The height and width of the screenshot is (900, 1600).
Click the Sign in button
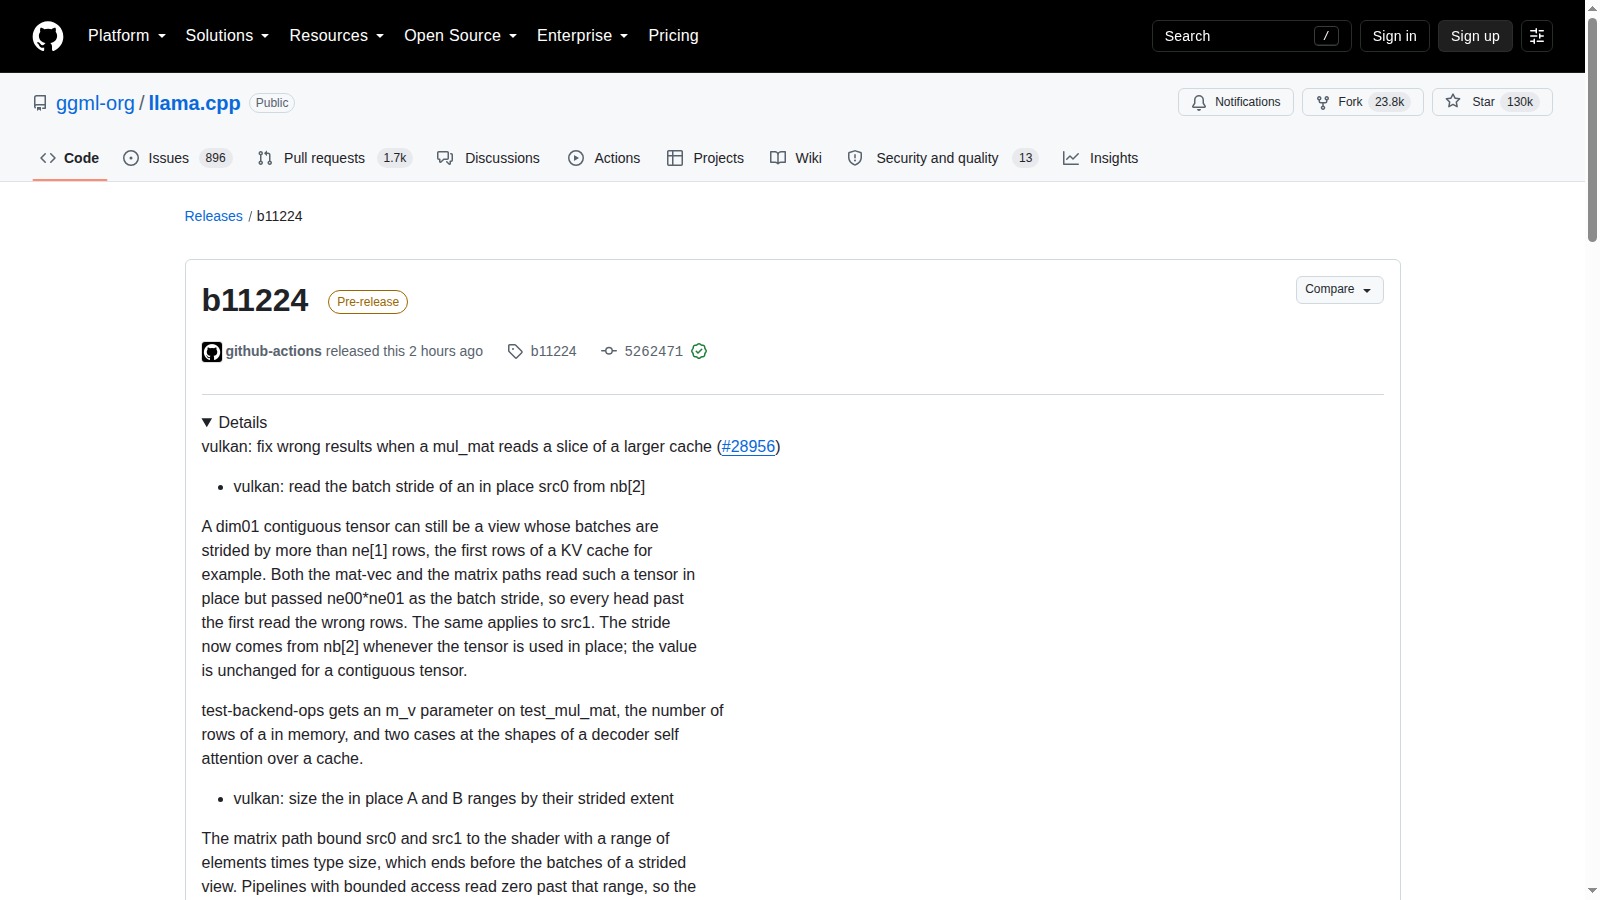point(1394,36)
